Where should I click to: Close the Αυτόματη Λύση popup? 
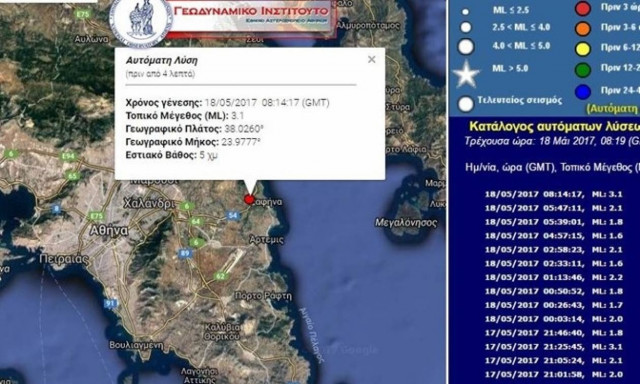pos(371,60)
